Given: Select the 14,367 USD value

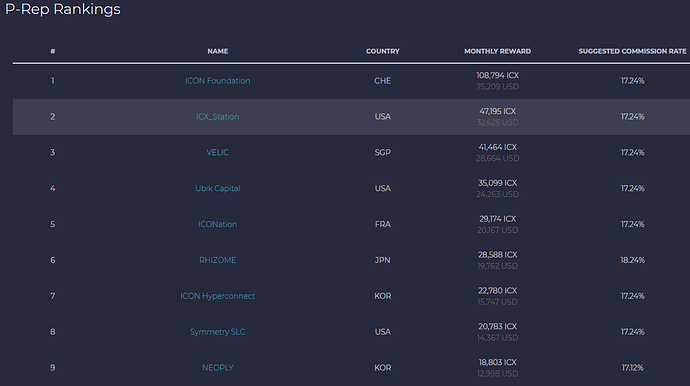Looking at the screenshot, I should 497,338.
